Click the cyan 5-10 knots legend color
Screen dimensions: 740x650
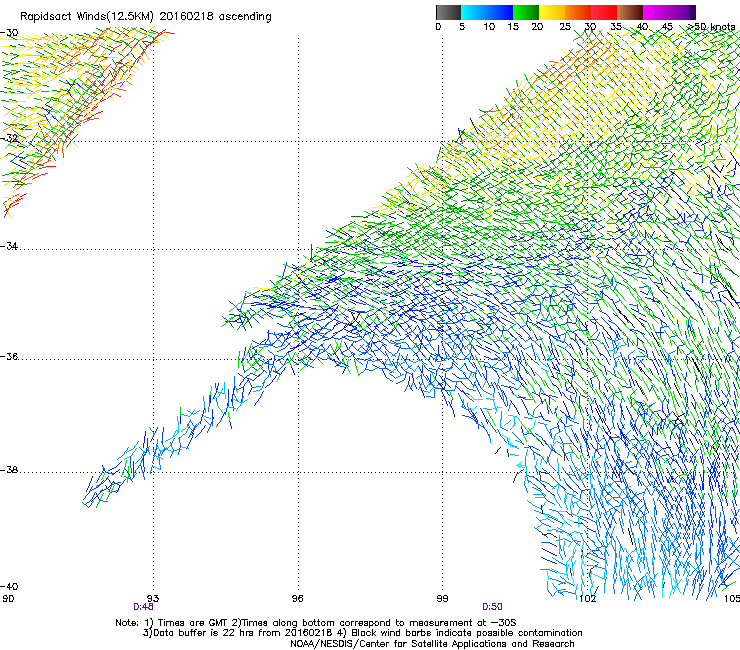click(474, 12)
